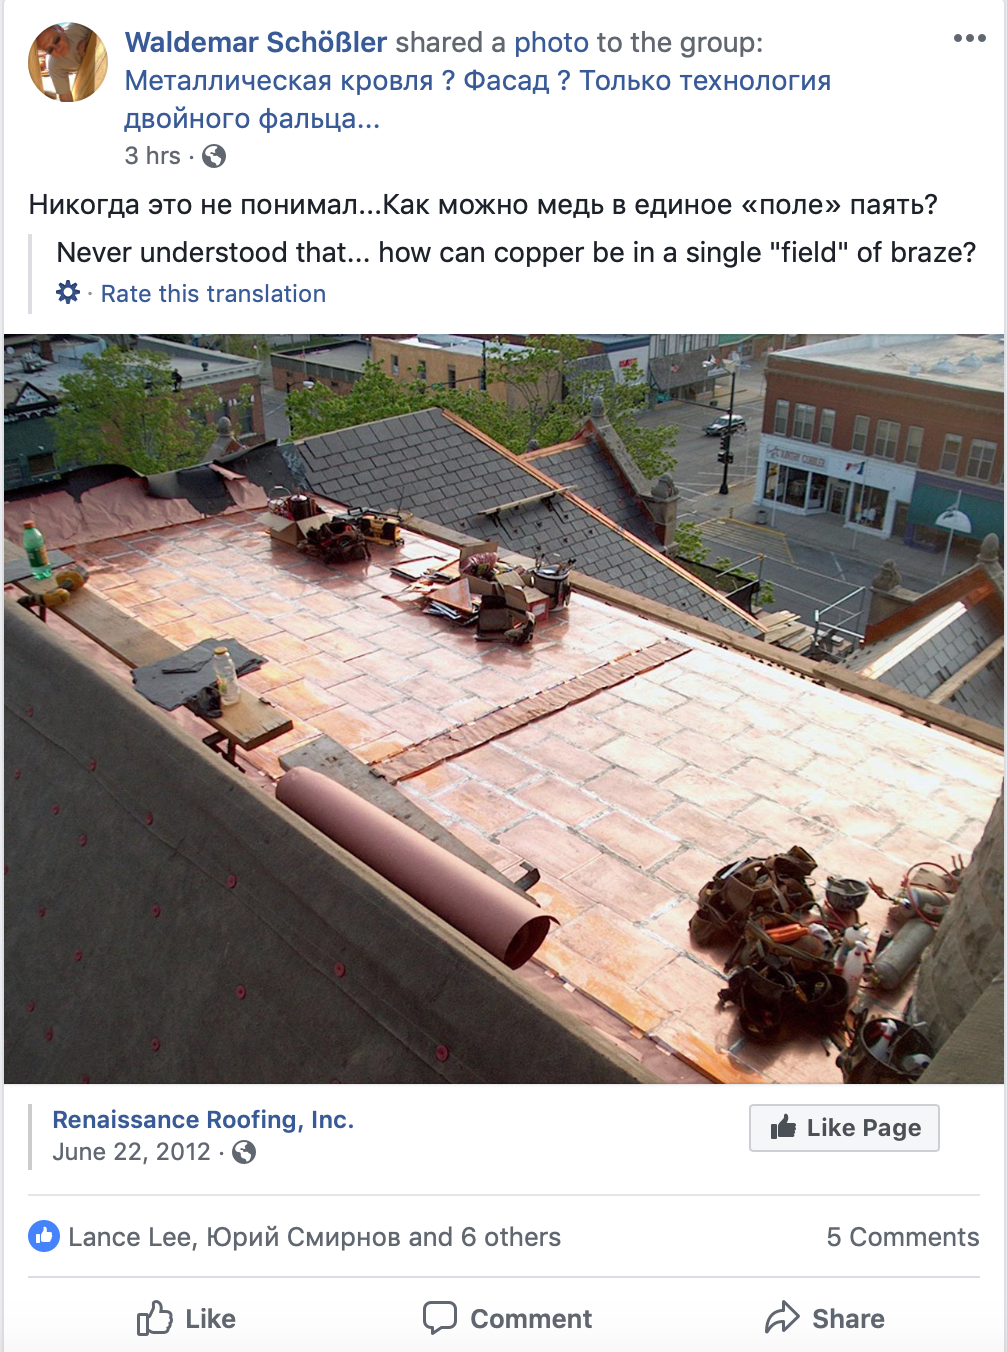The height and width of the screenshot is (1352, 1007).
Task: Click the globe privacy icon beside 3 hrs
Action: [x=214, y=156]
